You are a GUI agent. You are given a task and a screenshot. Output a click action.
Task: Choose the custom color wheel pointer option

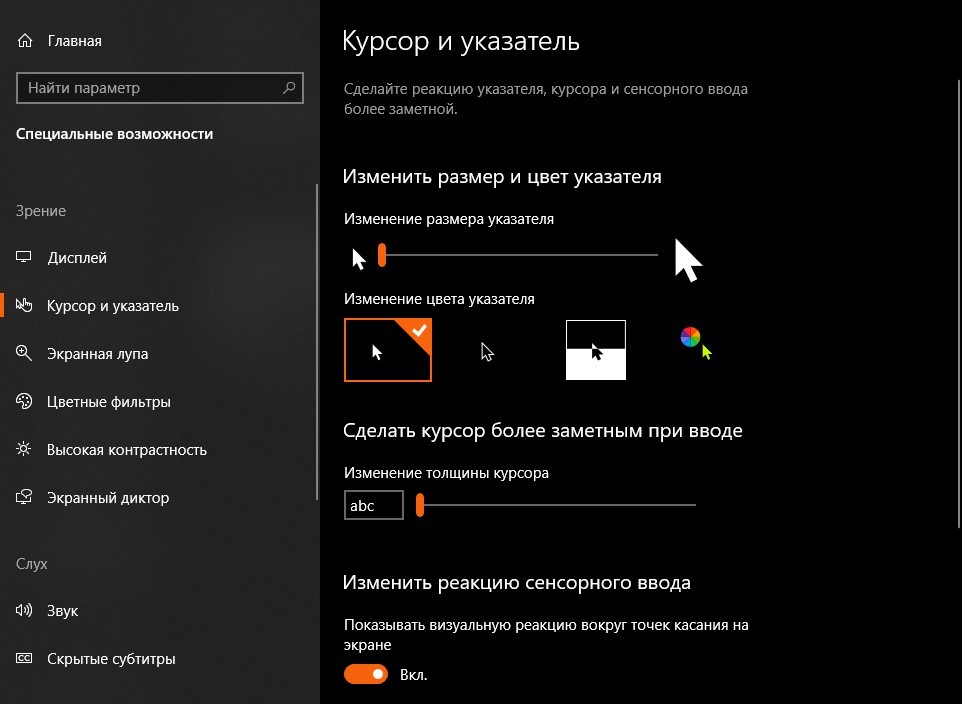tap(694, 343)
